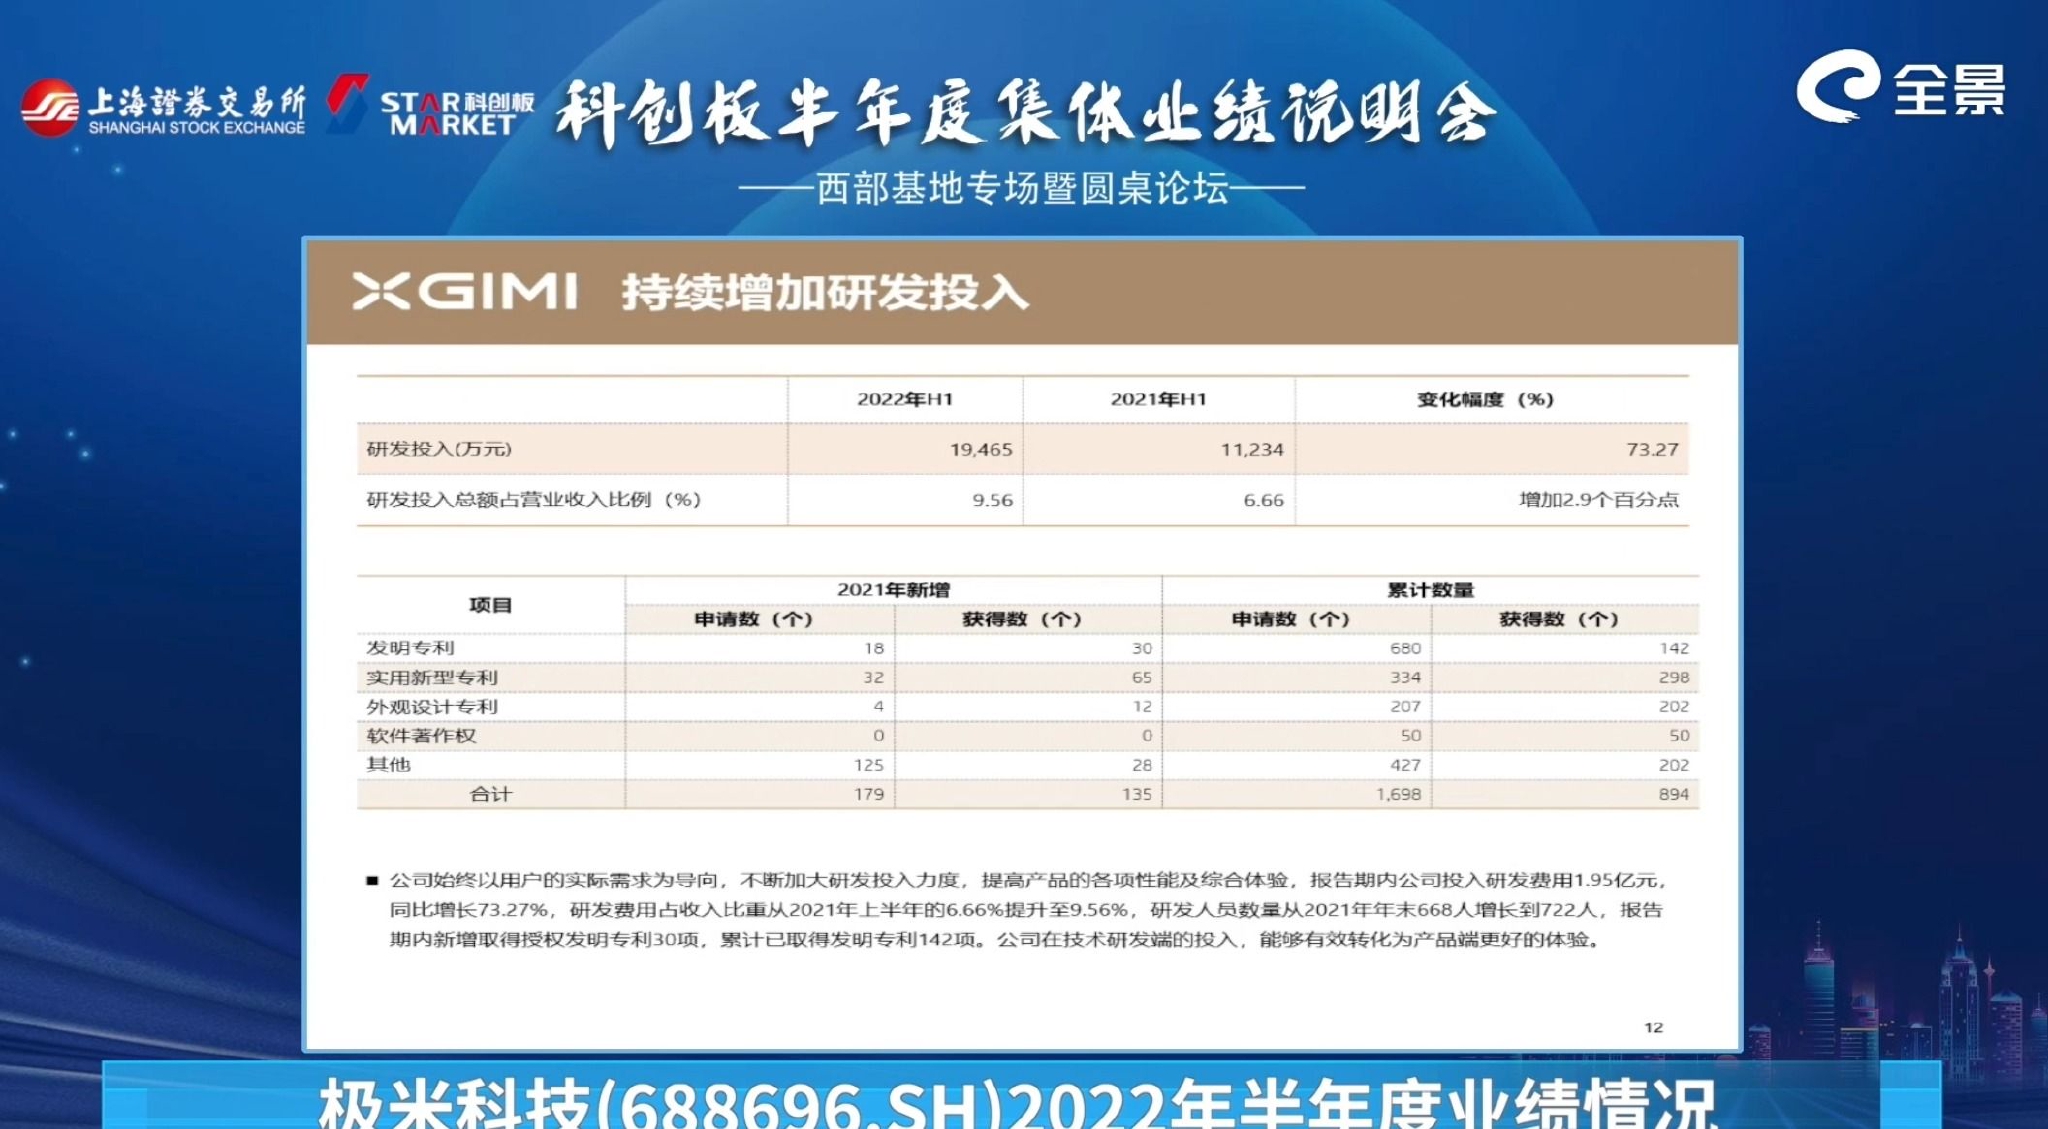Click the 2021年新增 header

[x=893, y=590]
